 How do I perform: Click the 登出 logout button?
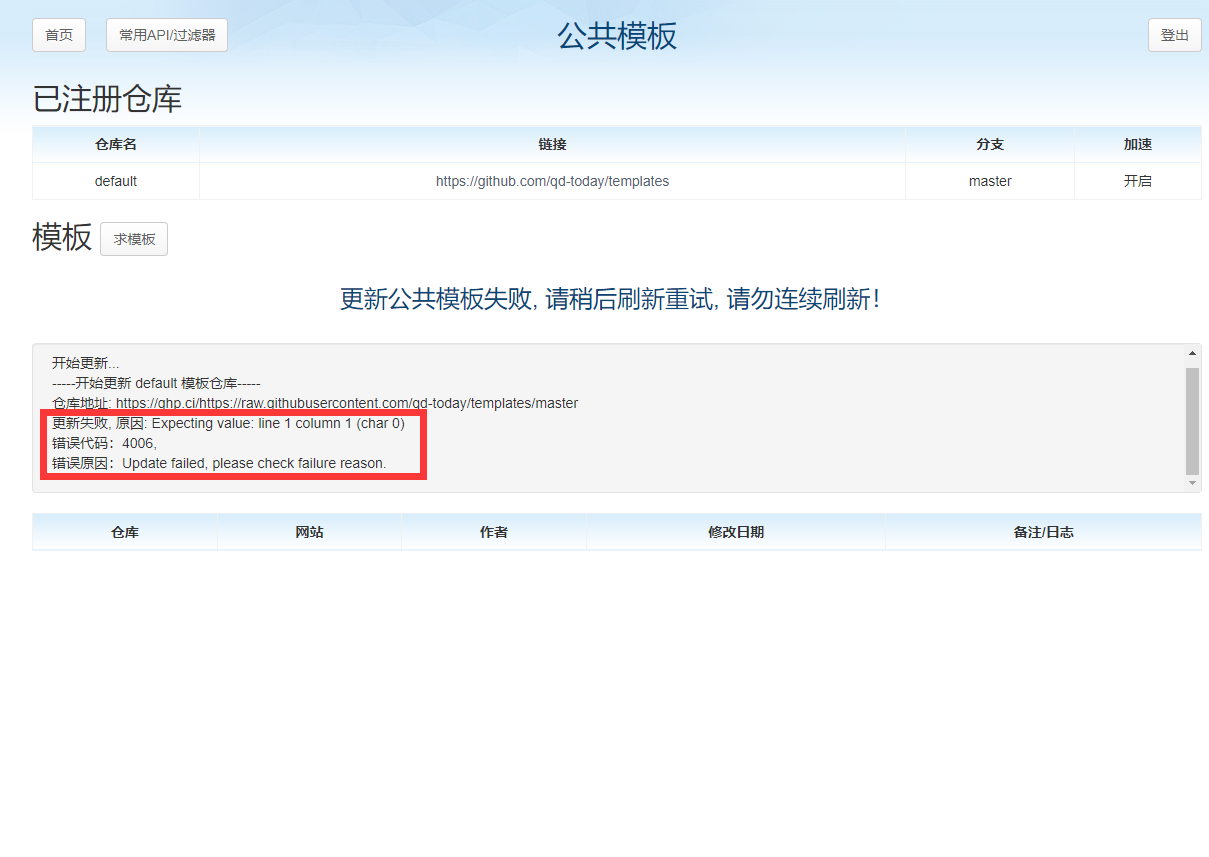pyautogui.click(x=1174, y=35)
